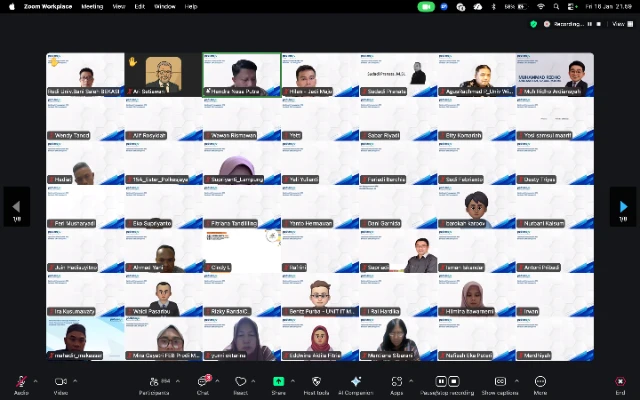Click the Alif Rasyidah name label
Viewport: 640px width, 400px height.
click(x=146, y=136)
